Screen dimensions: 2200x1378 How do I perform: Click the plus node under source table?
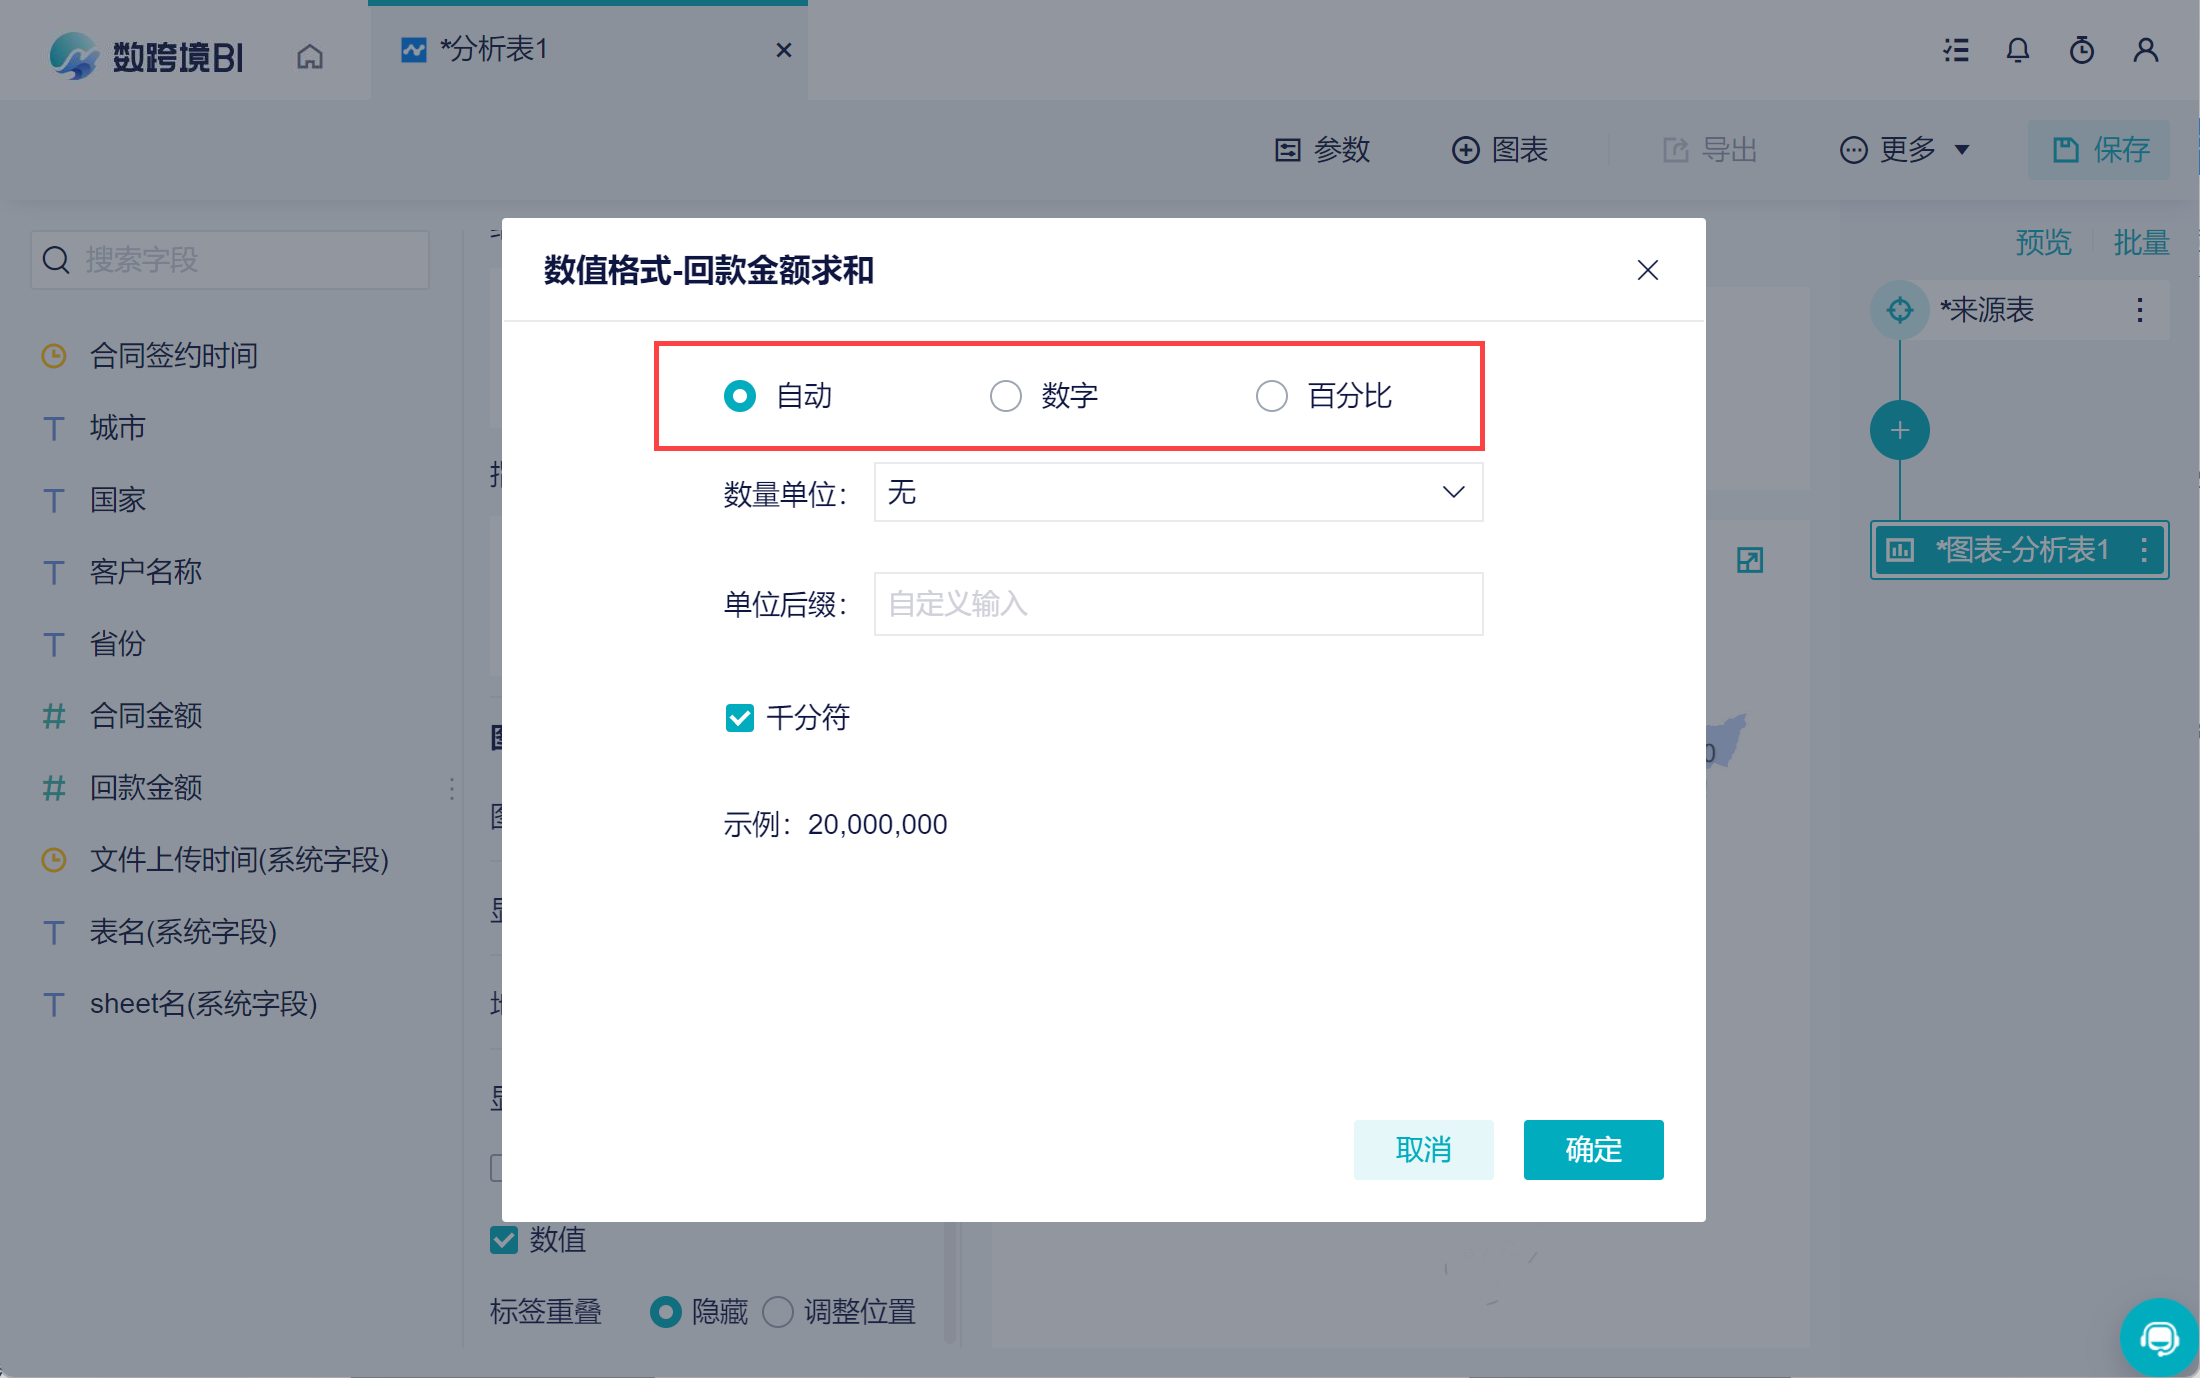pyautogui.click(x=1899, y=430)
